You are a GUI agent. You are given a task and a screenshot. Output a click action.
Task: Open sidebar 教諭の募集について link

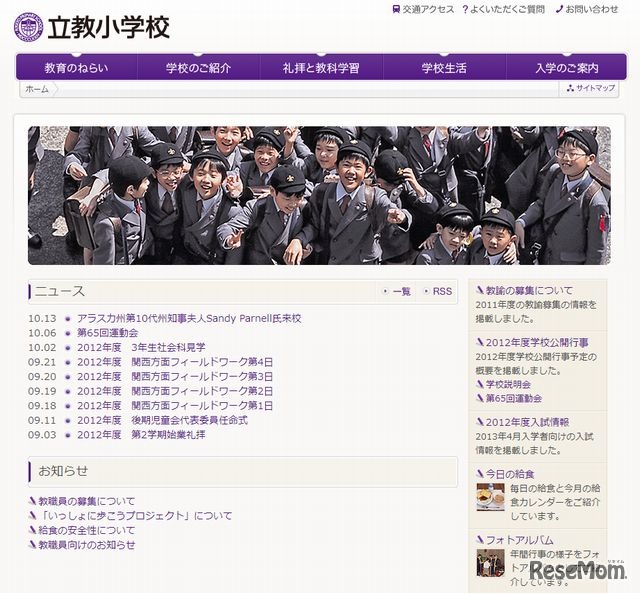point(529,290)
